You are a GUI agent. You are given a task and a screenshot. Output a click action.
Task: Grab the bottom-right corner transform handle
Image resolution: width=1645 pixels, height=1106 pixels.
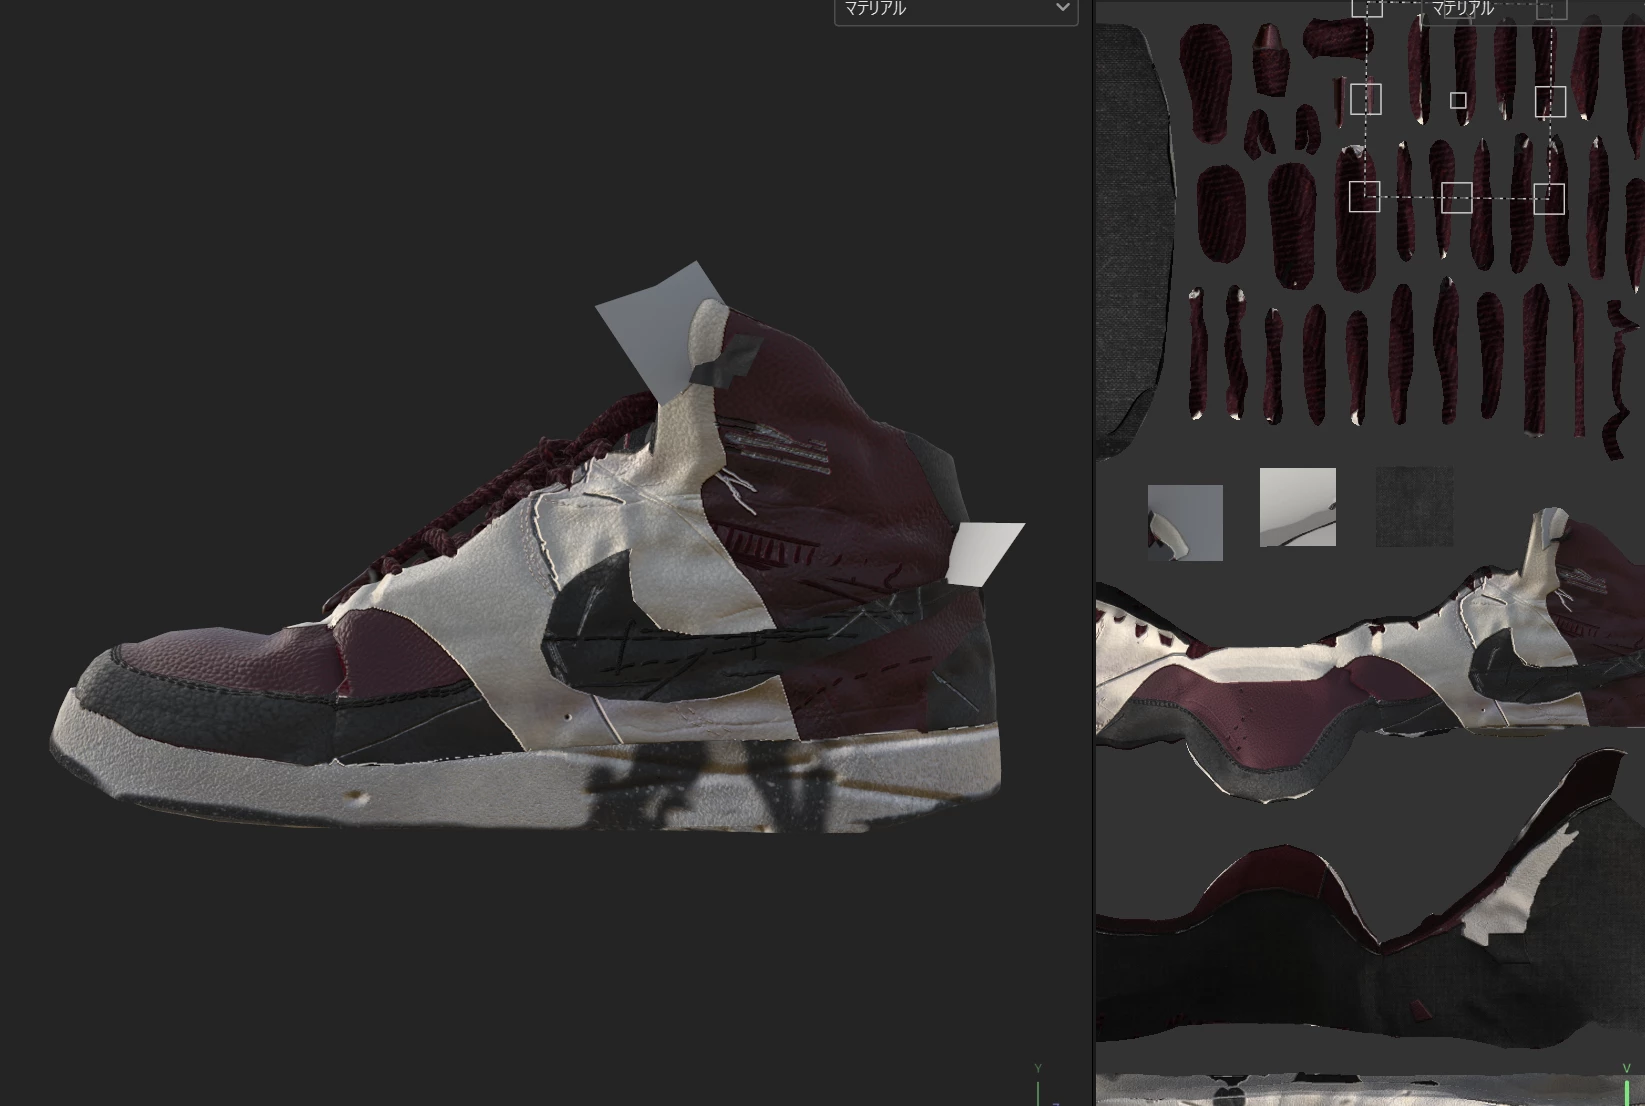click(x=1549, y=198)
